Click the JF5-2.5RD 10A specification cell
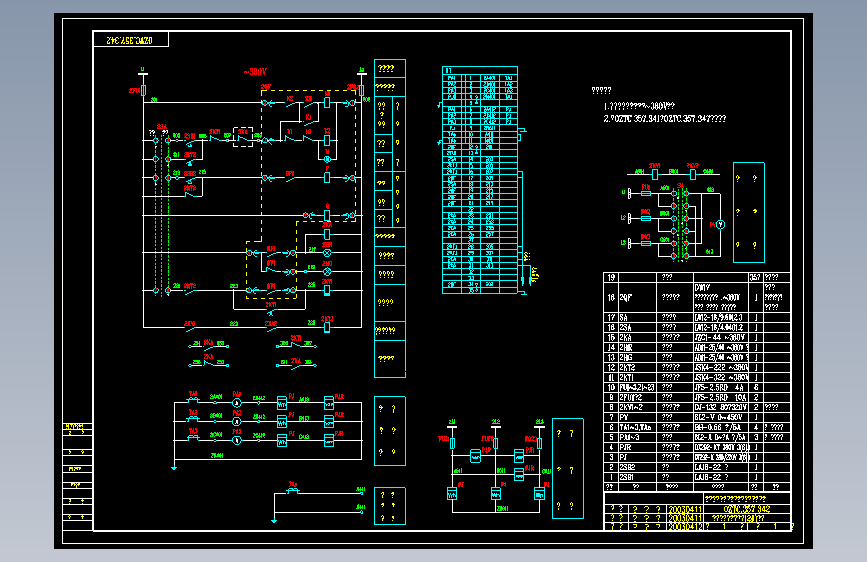The image size is (867, 562). click(721, 397)
